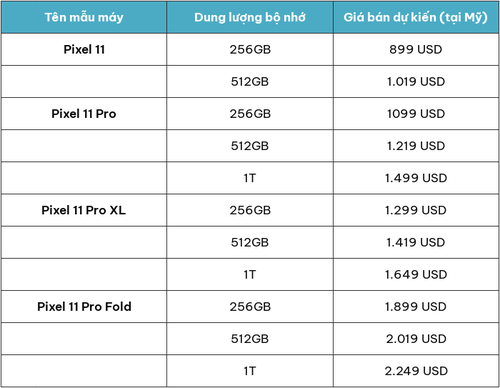Select the Pixel 11 Pro XL cell
This screenshot has height=388, width=500.
(x=84, y=210)
